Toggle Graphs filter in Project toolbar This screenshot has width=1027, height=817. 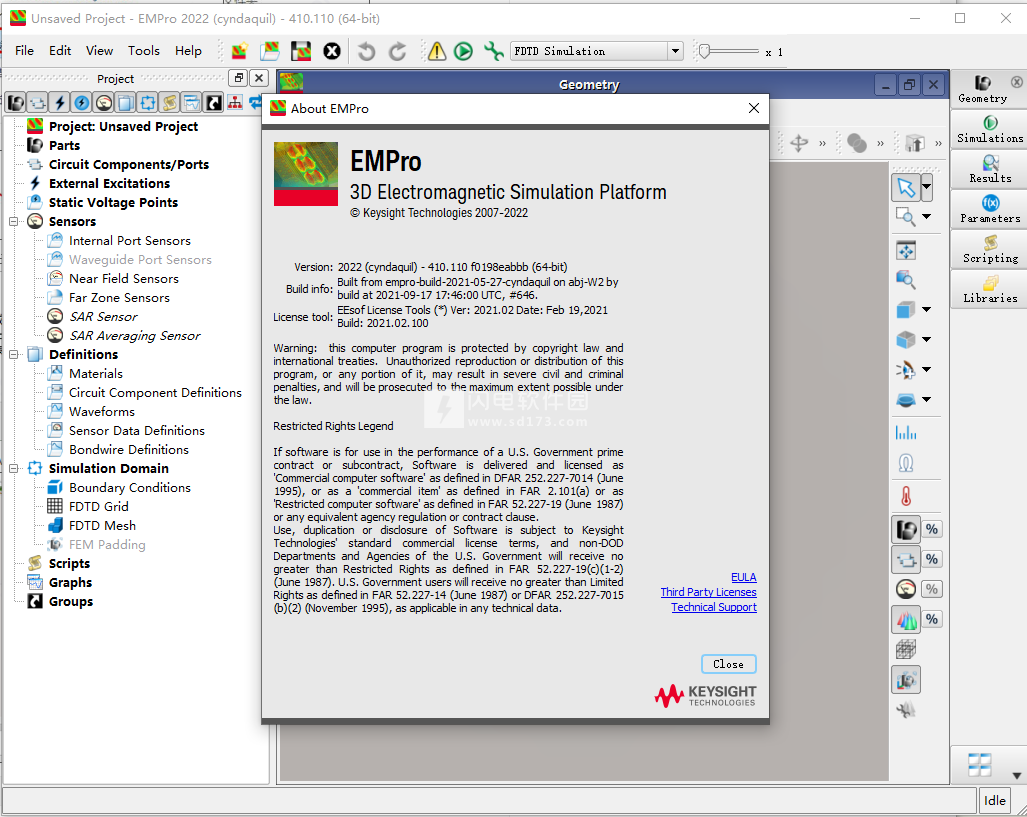192,102
